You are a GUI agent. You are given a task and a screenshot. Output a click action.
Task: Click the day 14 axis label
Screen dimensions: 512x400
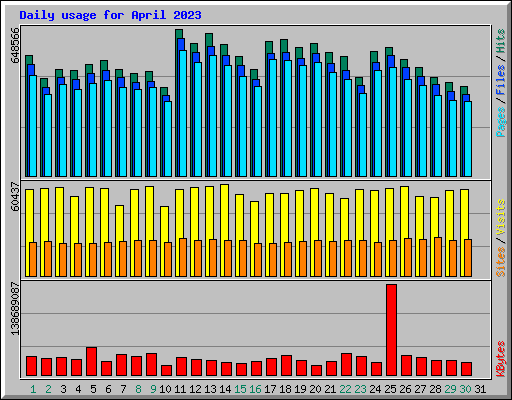[225, 389]
